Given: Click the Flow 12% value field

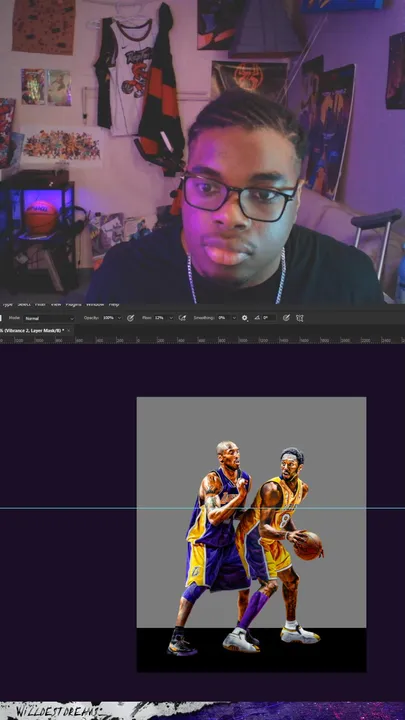Looking at the screenshot, I should [160, 318].
